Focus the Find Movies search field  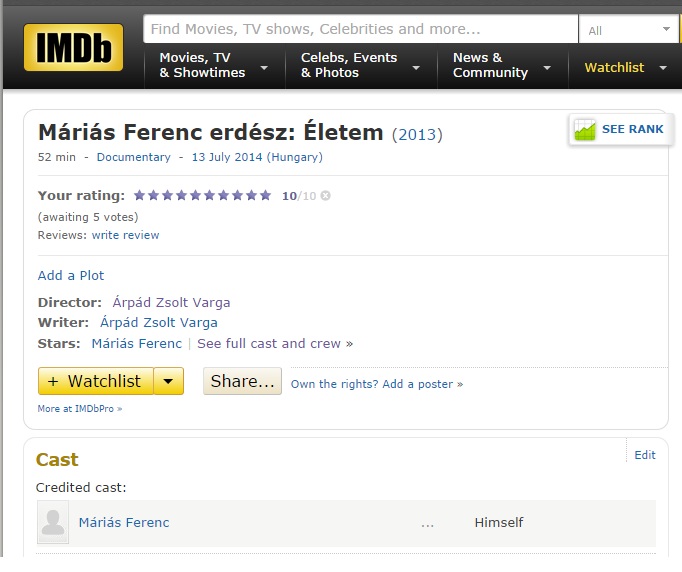361,29
